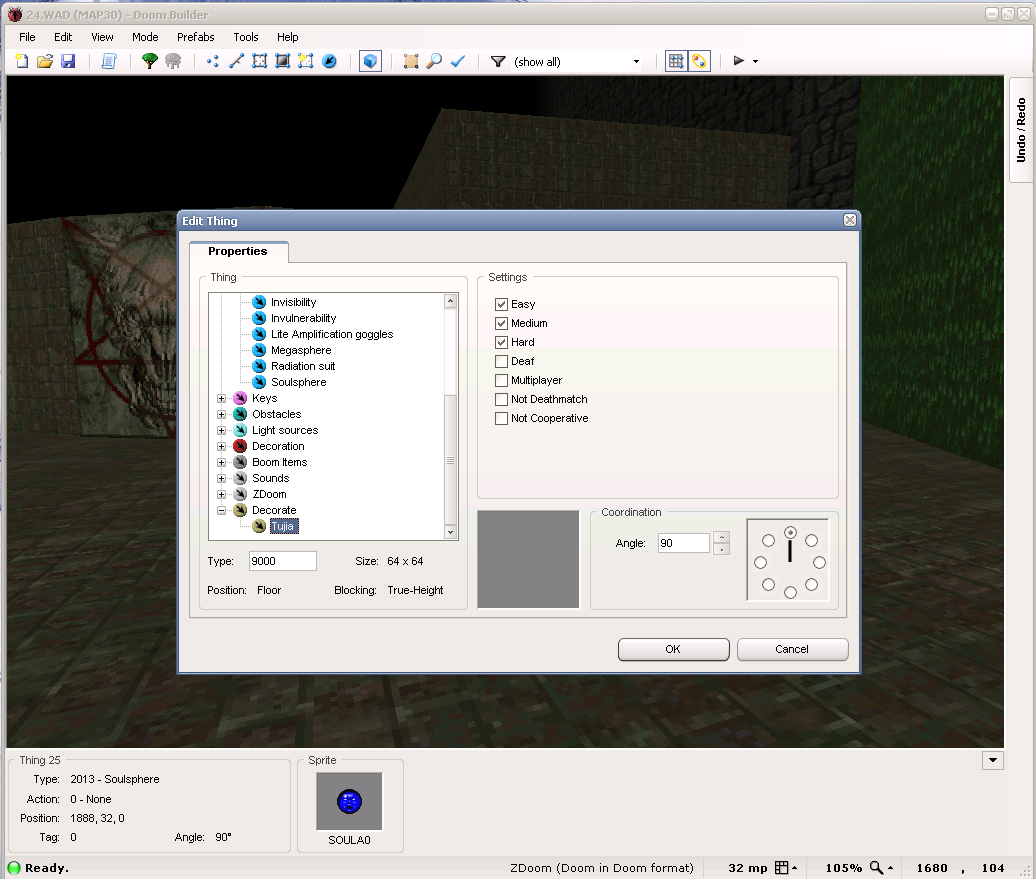Open the Tools menu
Image resolution: width=1036 pixels, height=879 pixels.
tap(246, 37)
